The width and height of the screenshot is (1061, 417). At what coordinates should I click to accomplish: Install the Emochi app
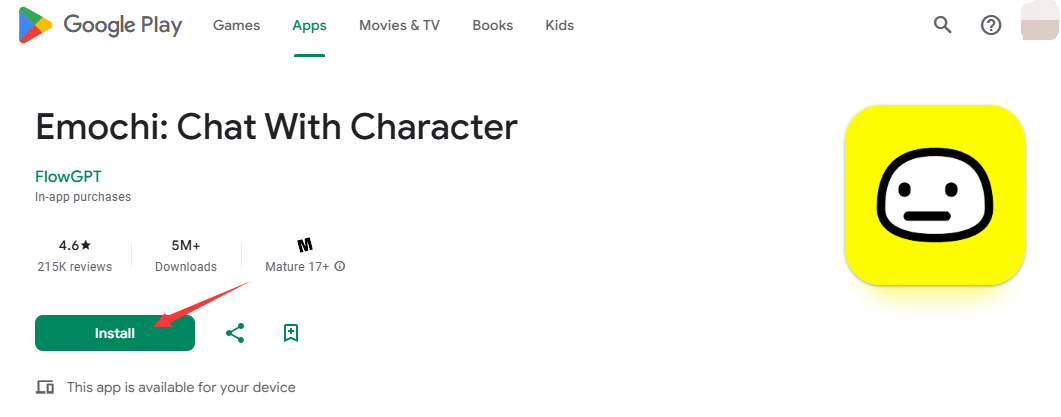point(115,333)
